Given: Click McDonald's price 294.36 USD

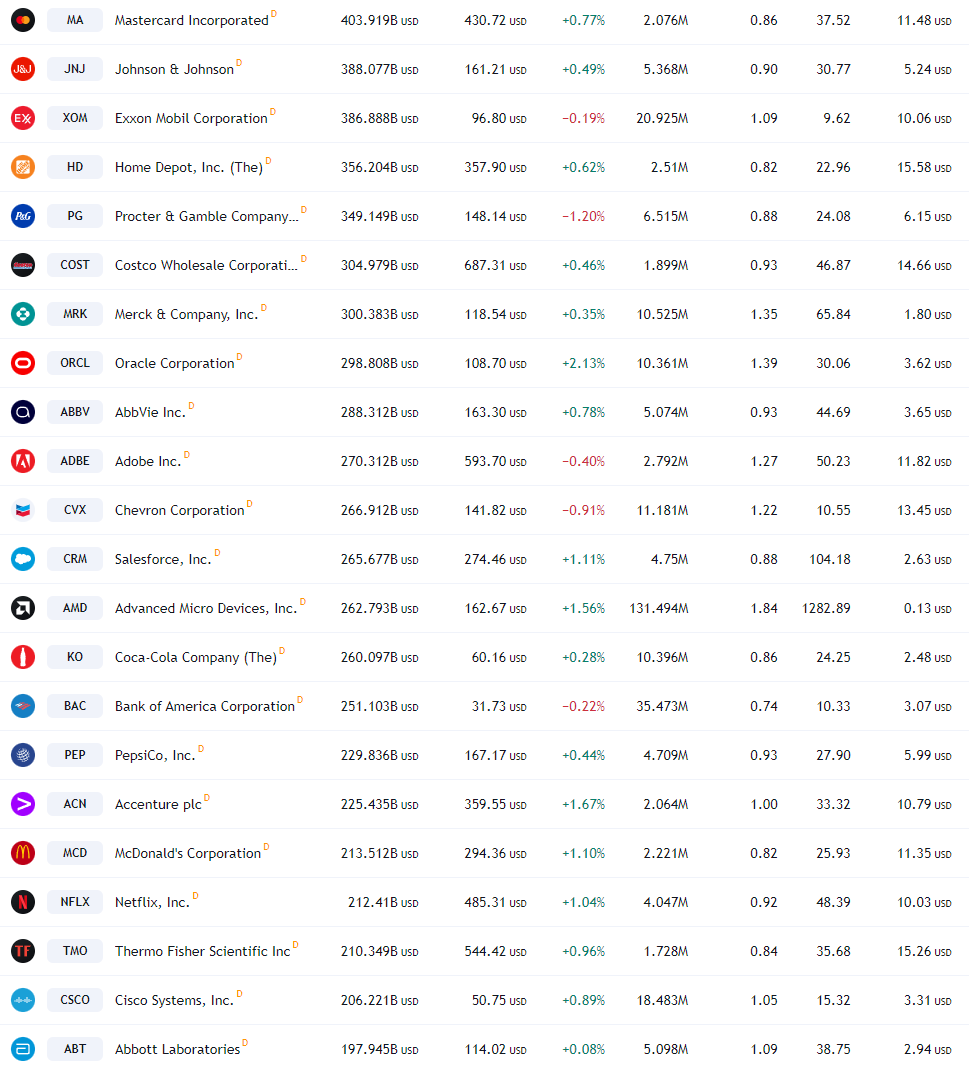Looking at the screenshot, I should coord(495,853).
